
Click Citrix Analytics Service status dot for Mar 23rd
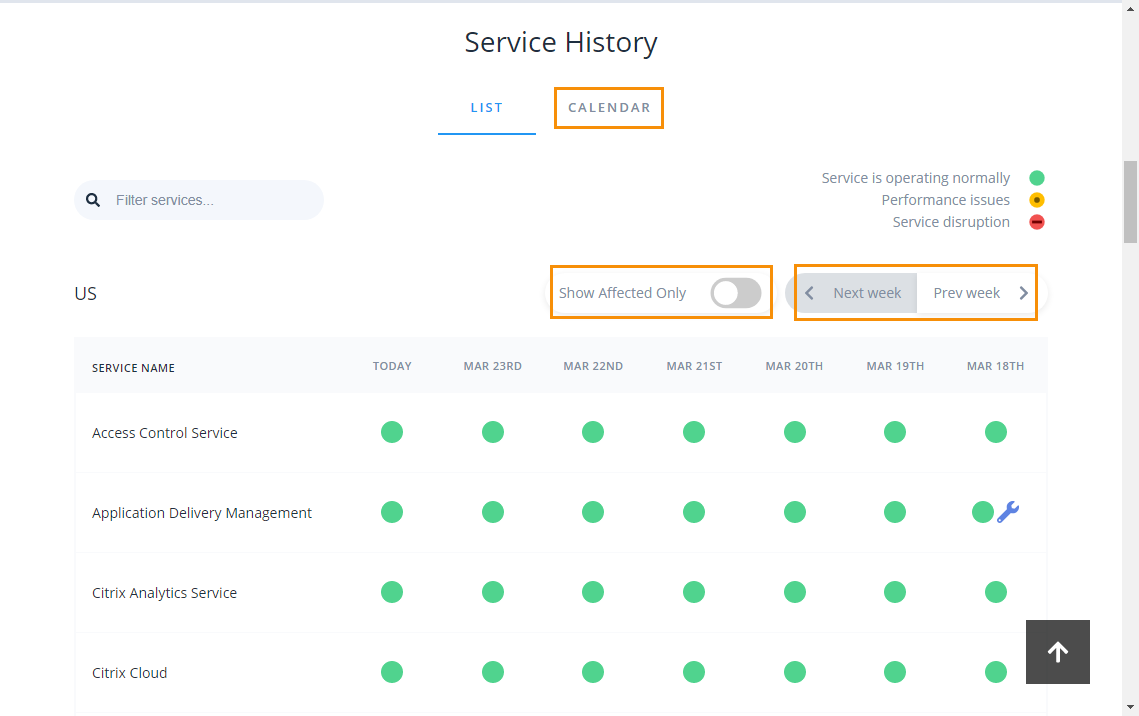coord(493,592)
